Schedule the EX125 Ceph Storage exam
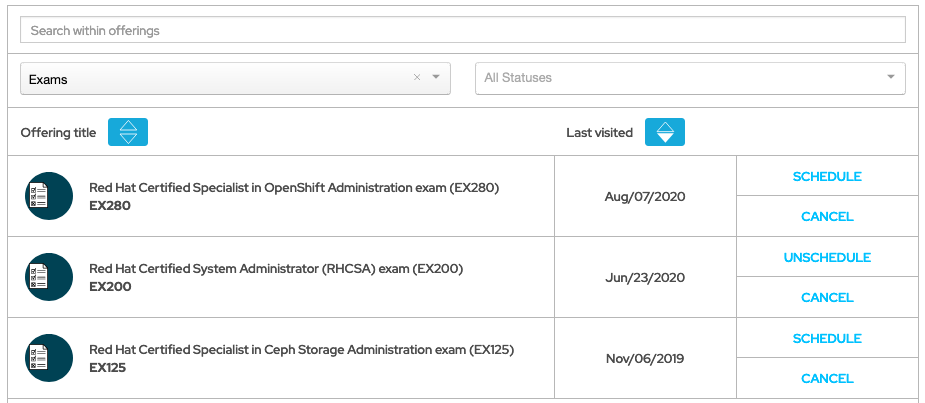 (827, 339)
